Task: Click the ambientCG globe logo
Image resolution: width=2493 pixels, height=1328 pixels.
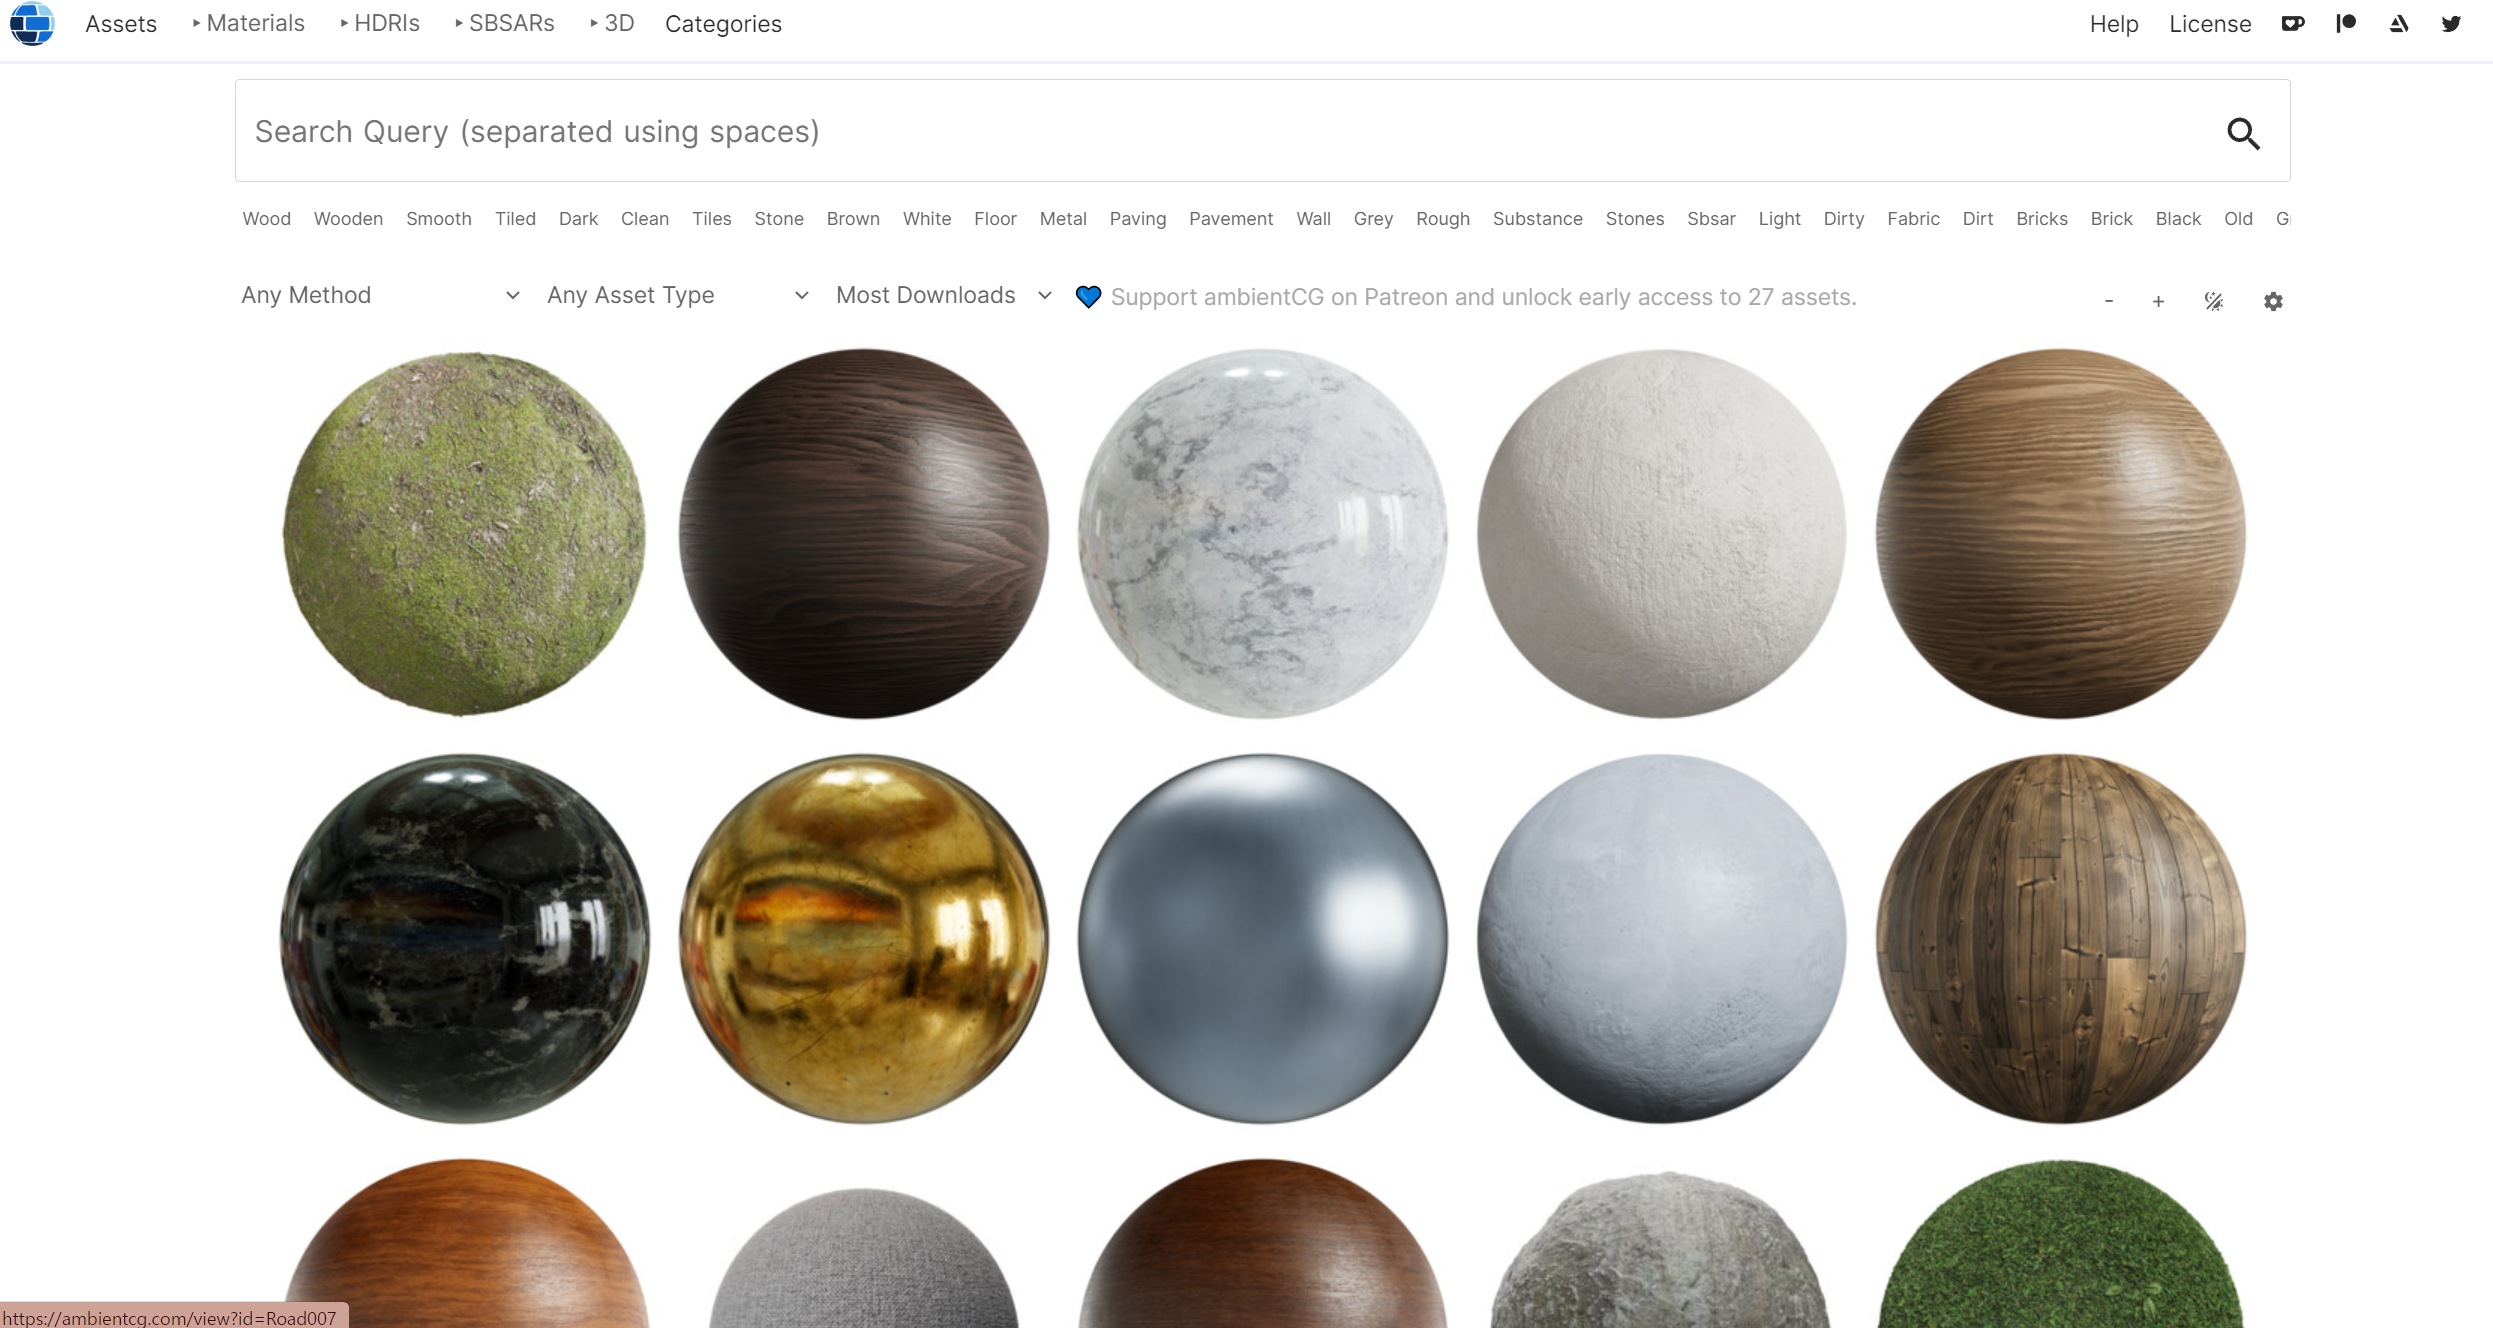Action: point(32,23)
